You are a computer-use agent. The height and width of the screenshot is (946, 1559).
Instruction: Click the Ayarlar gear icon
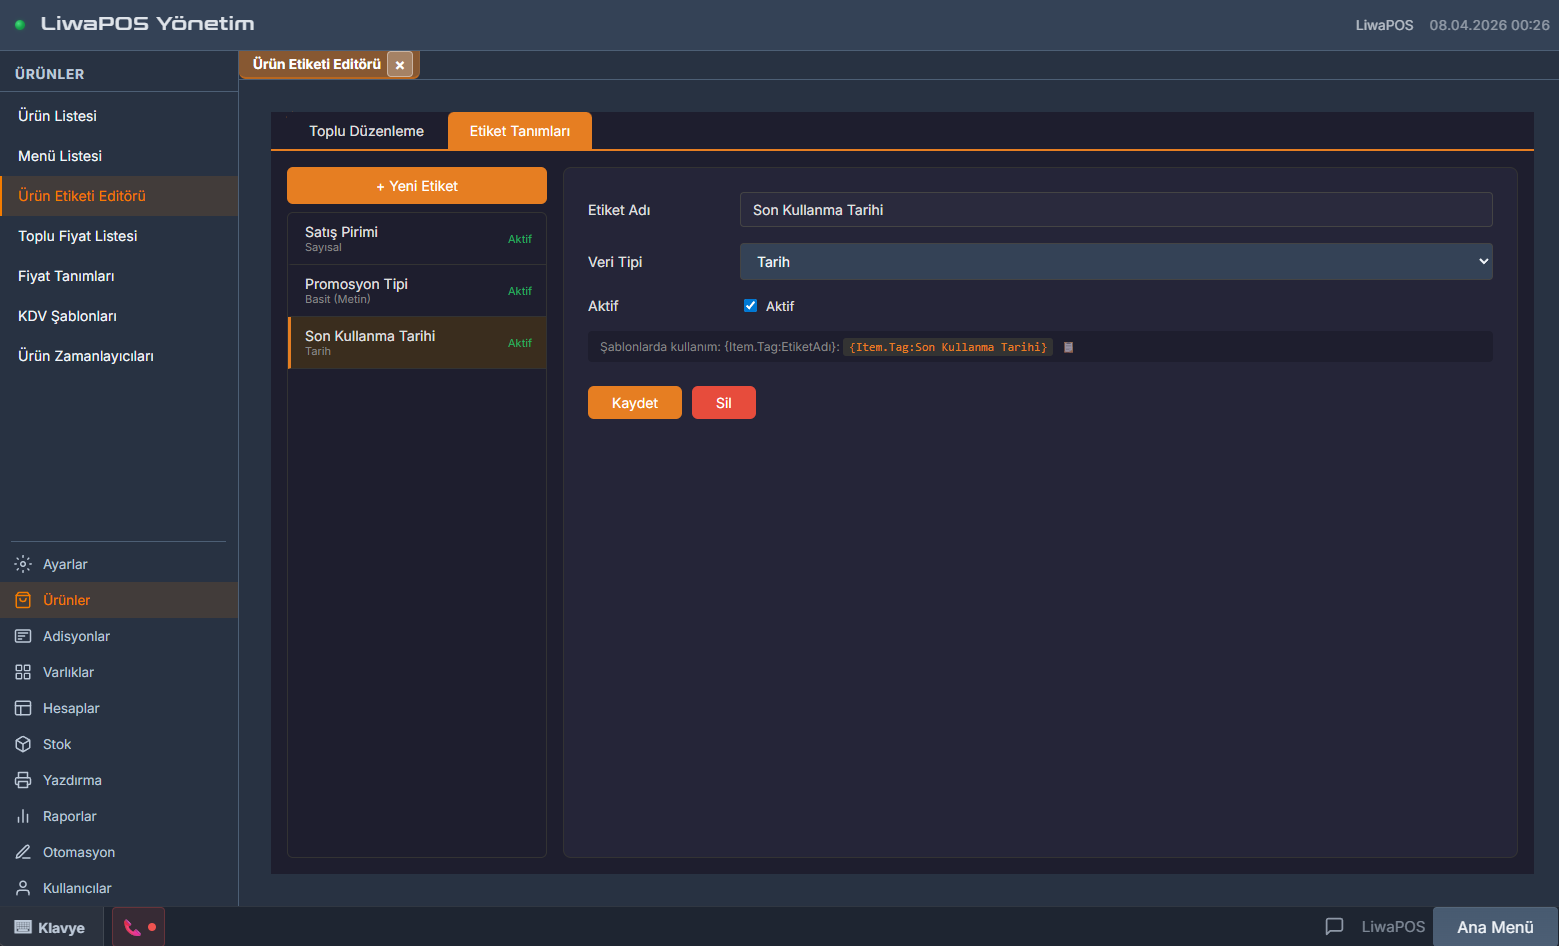[23, 564]
